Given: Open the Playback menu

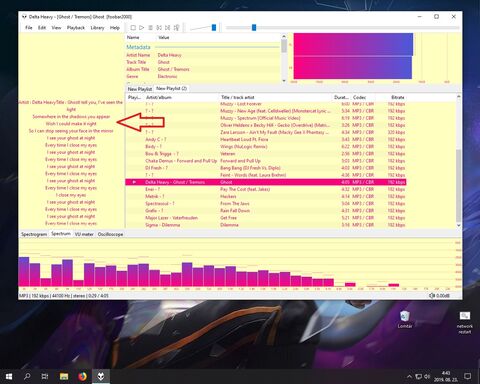Looking at the screenshot, I should pyautogui.click(x=76, y=28).
